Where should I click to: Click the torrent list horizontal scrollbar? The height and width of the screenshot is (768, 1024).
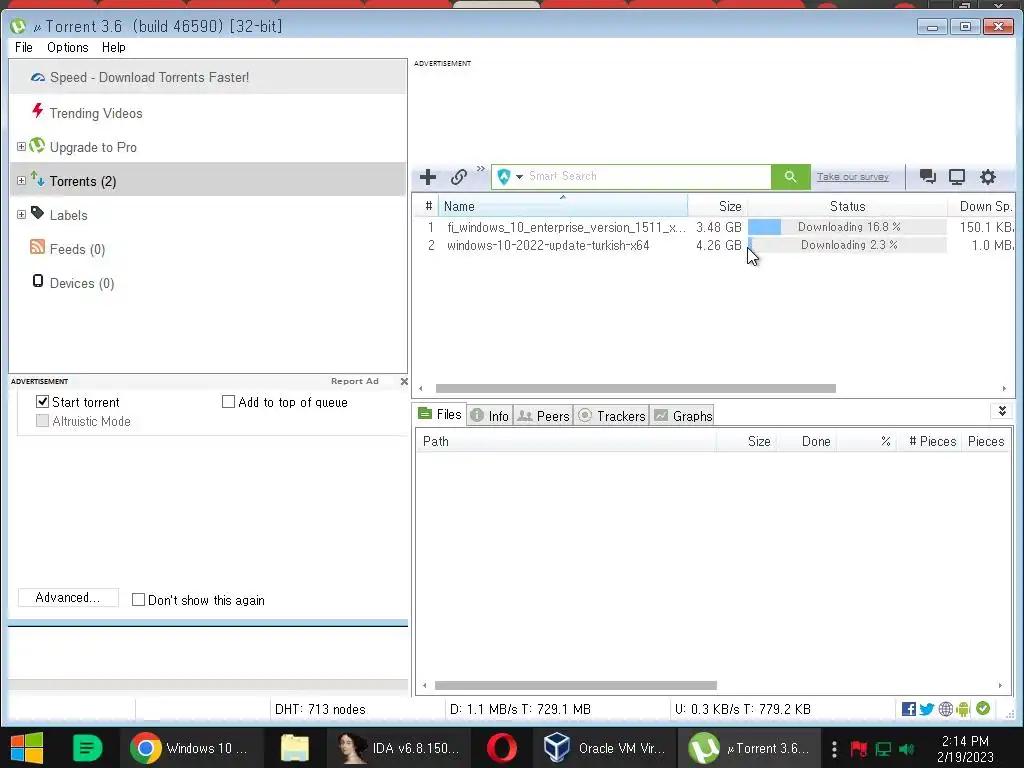click(635, 389)
